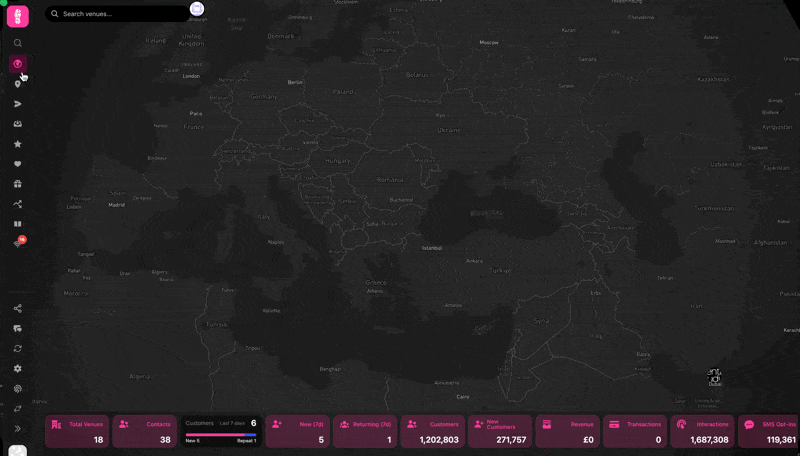The width and height of the screenshot is (800, 456).
Task: Select the Contacts stat card
Action: click(145, 432)
